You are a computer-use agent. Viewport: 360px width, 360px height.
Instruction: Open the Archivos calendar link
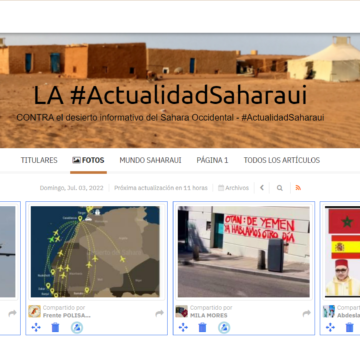tap(233, 188)
